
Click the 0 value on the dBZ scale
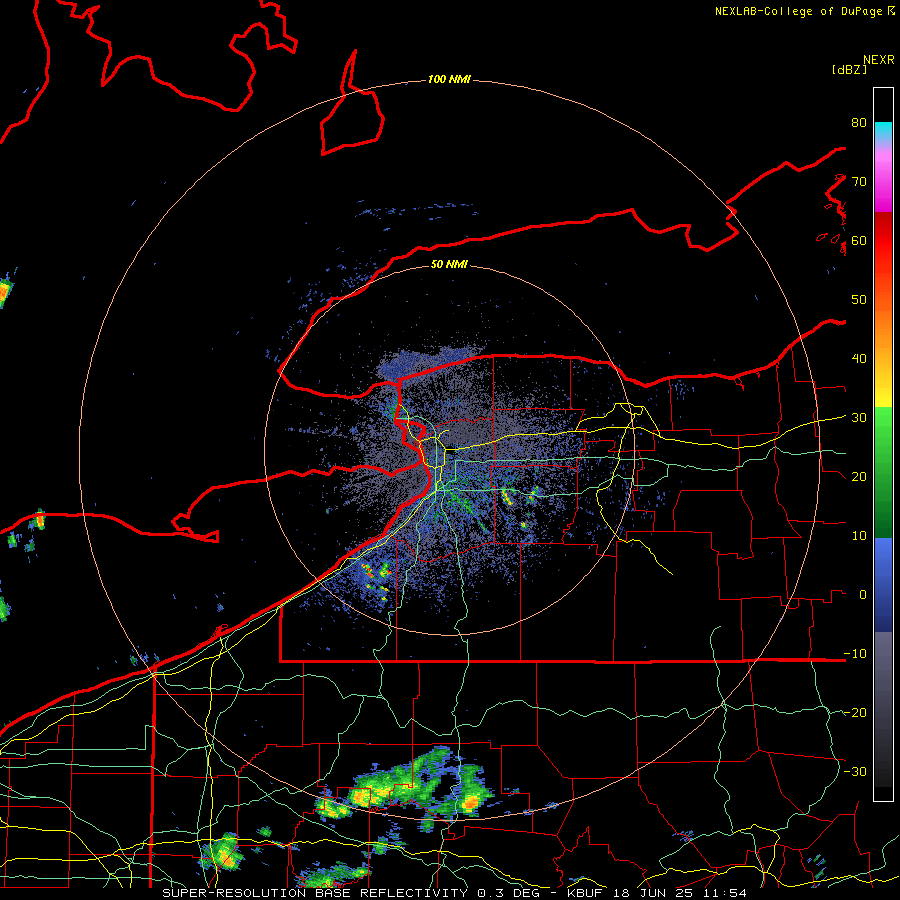(863, 595)
